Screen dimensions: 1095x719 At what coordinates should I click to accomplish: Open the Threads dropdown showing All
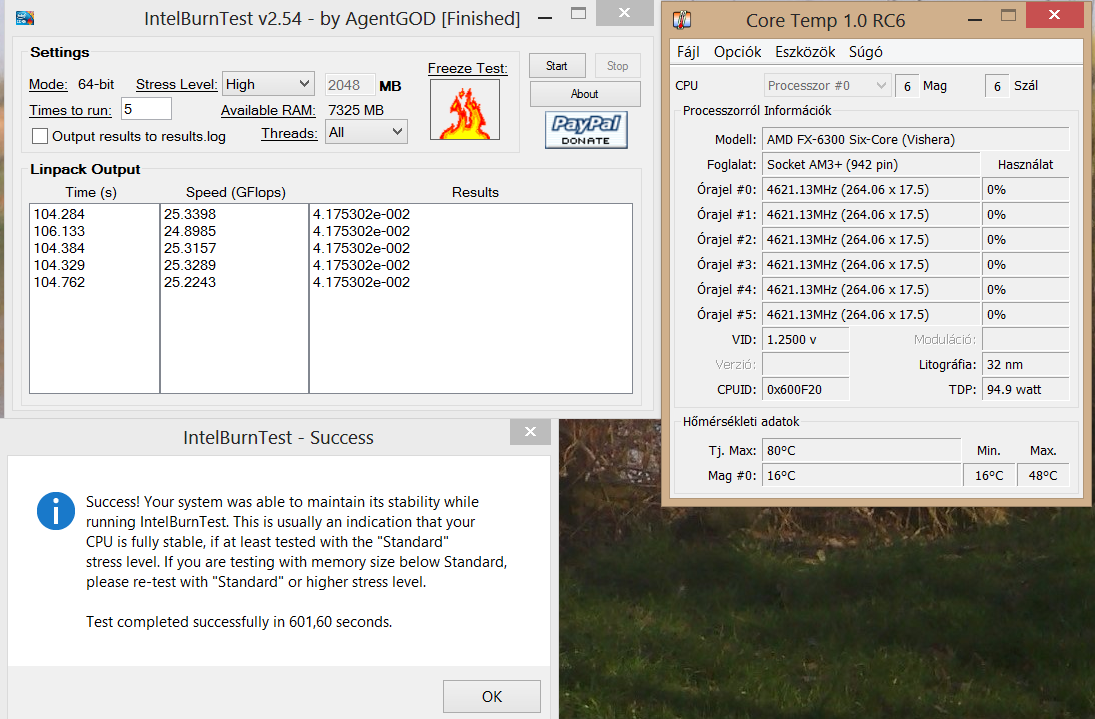(x=367, y=132)
